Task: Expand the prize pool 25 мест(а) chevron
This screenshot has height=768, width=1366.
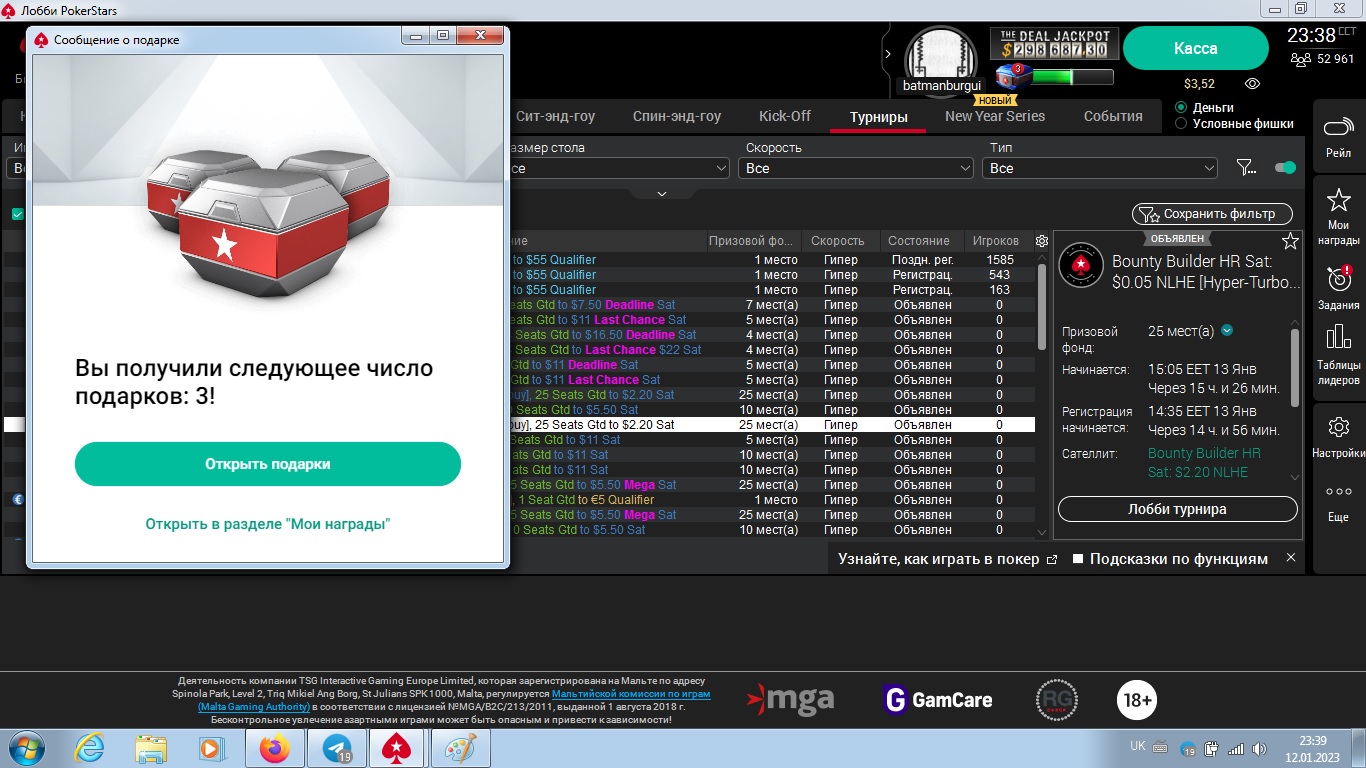Action: pos(1227,331)
